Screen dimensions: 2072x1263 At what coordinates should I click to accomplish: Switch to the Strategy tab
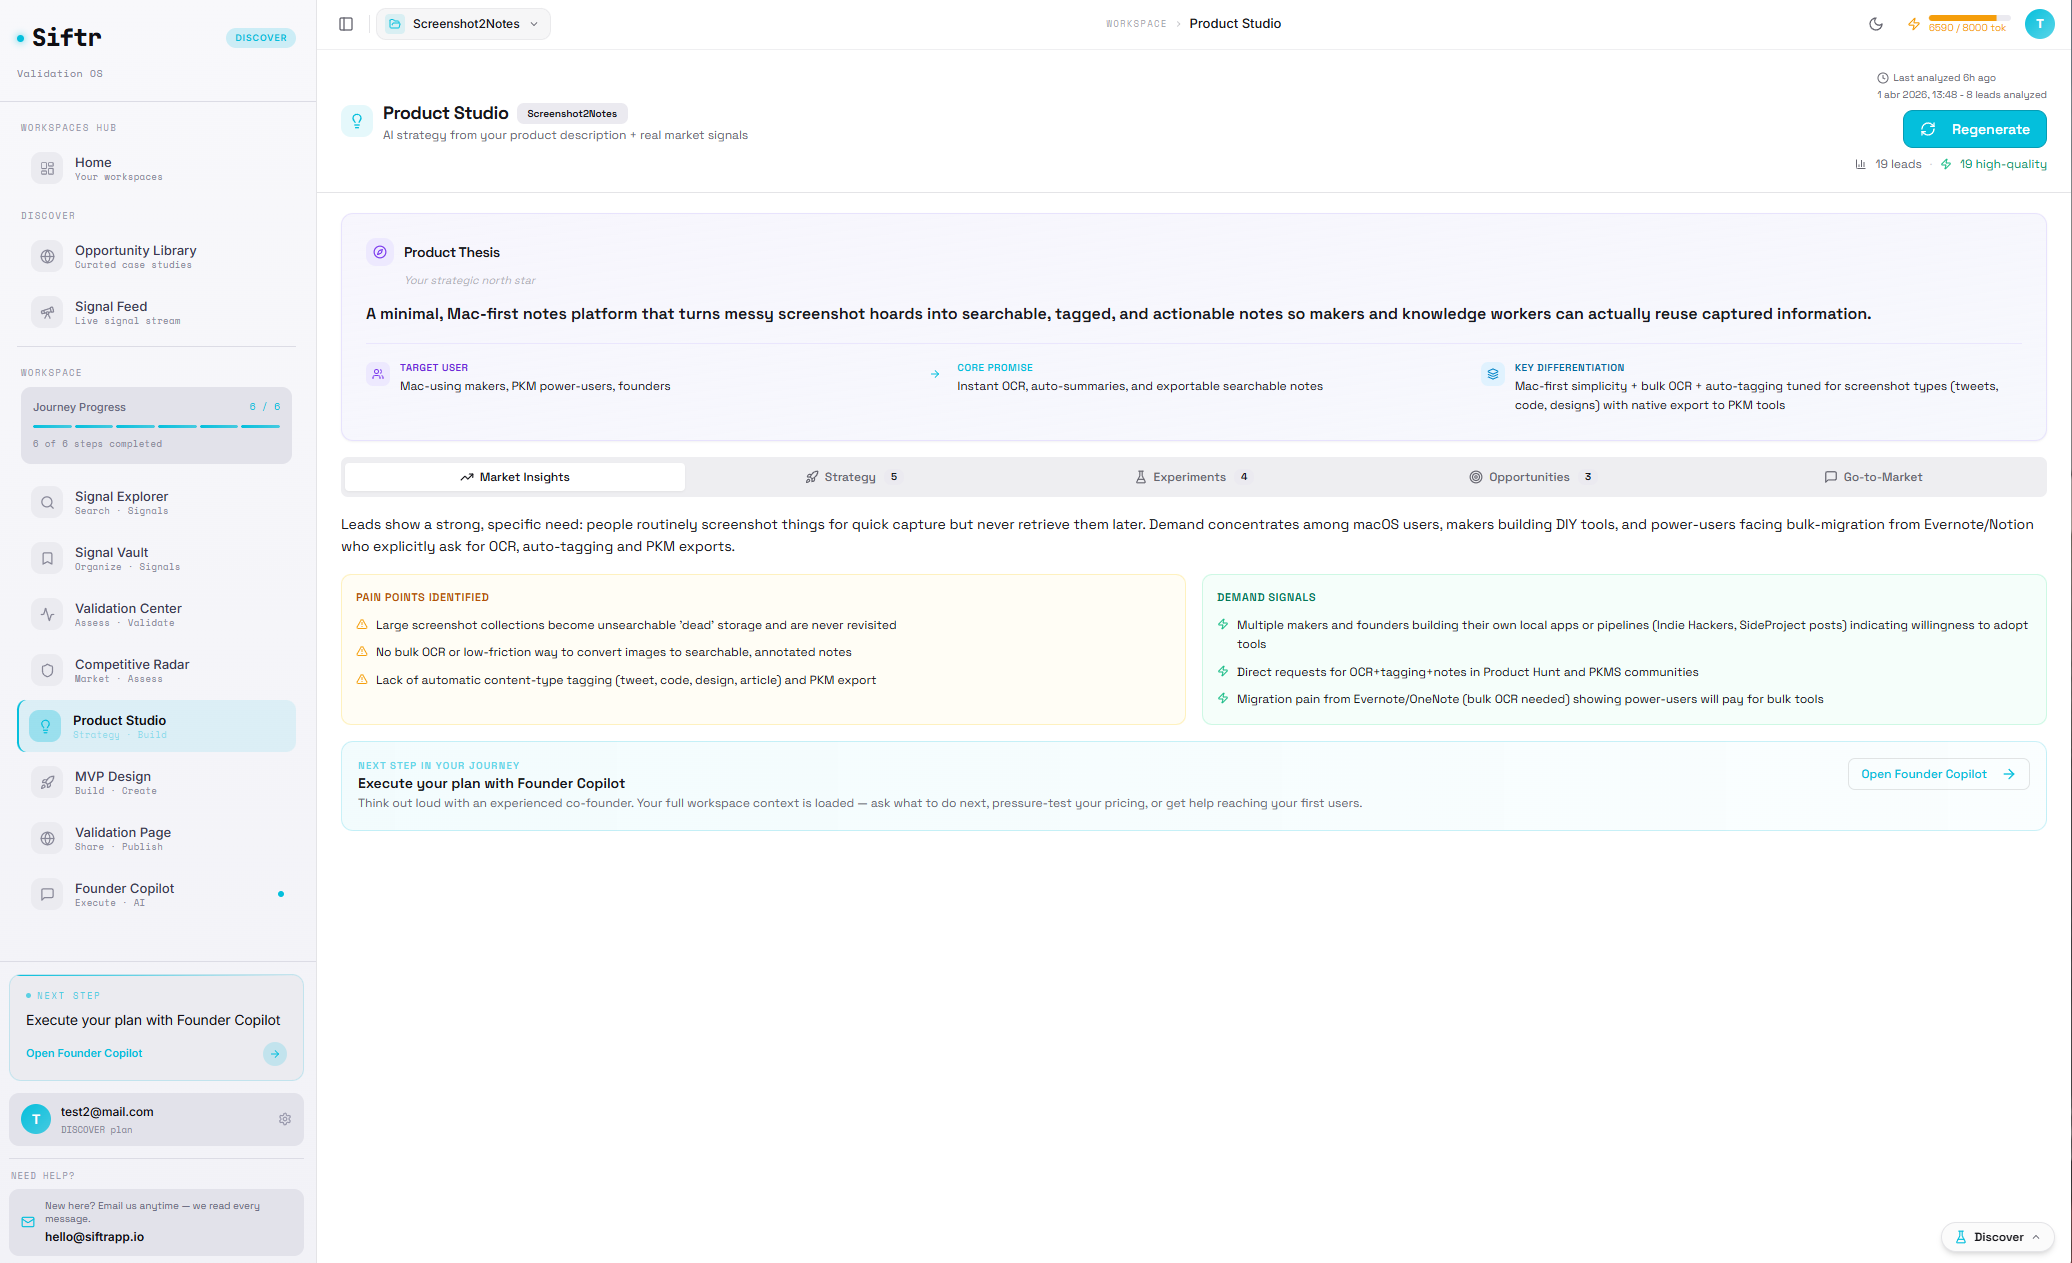click(851, 477)
